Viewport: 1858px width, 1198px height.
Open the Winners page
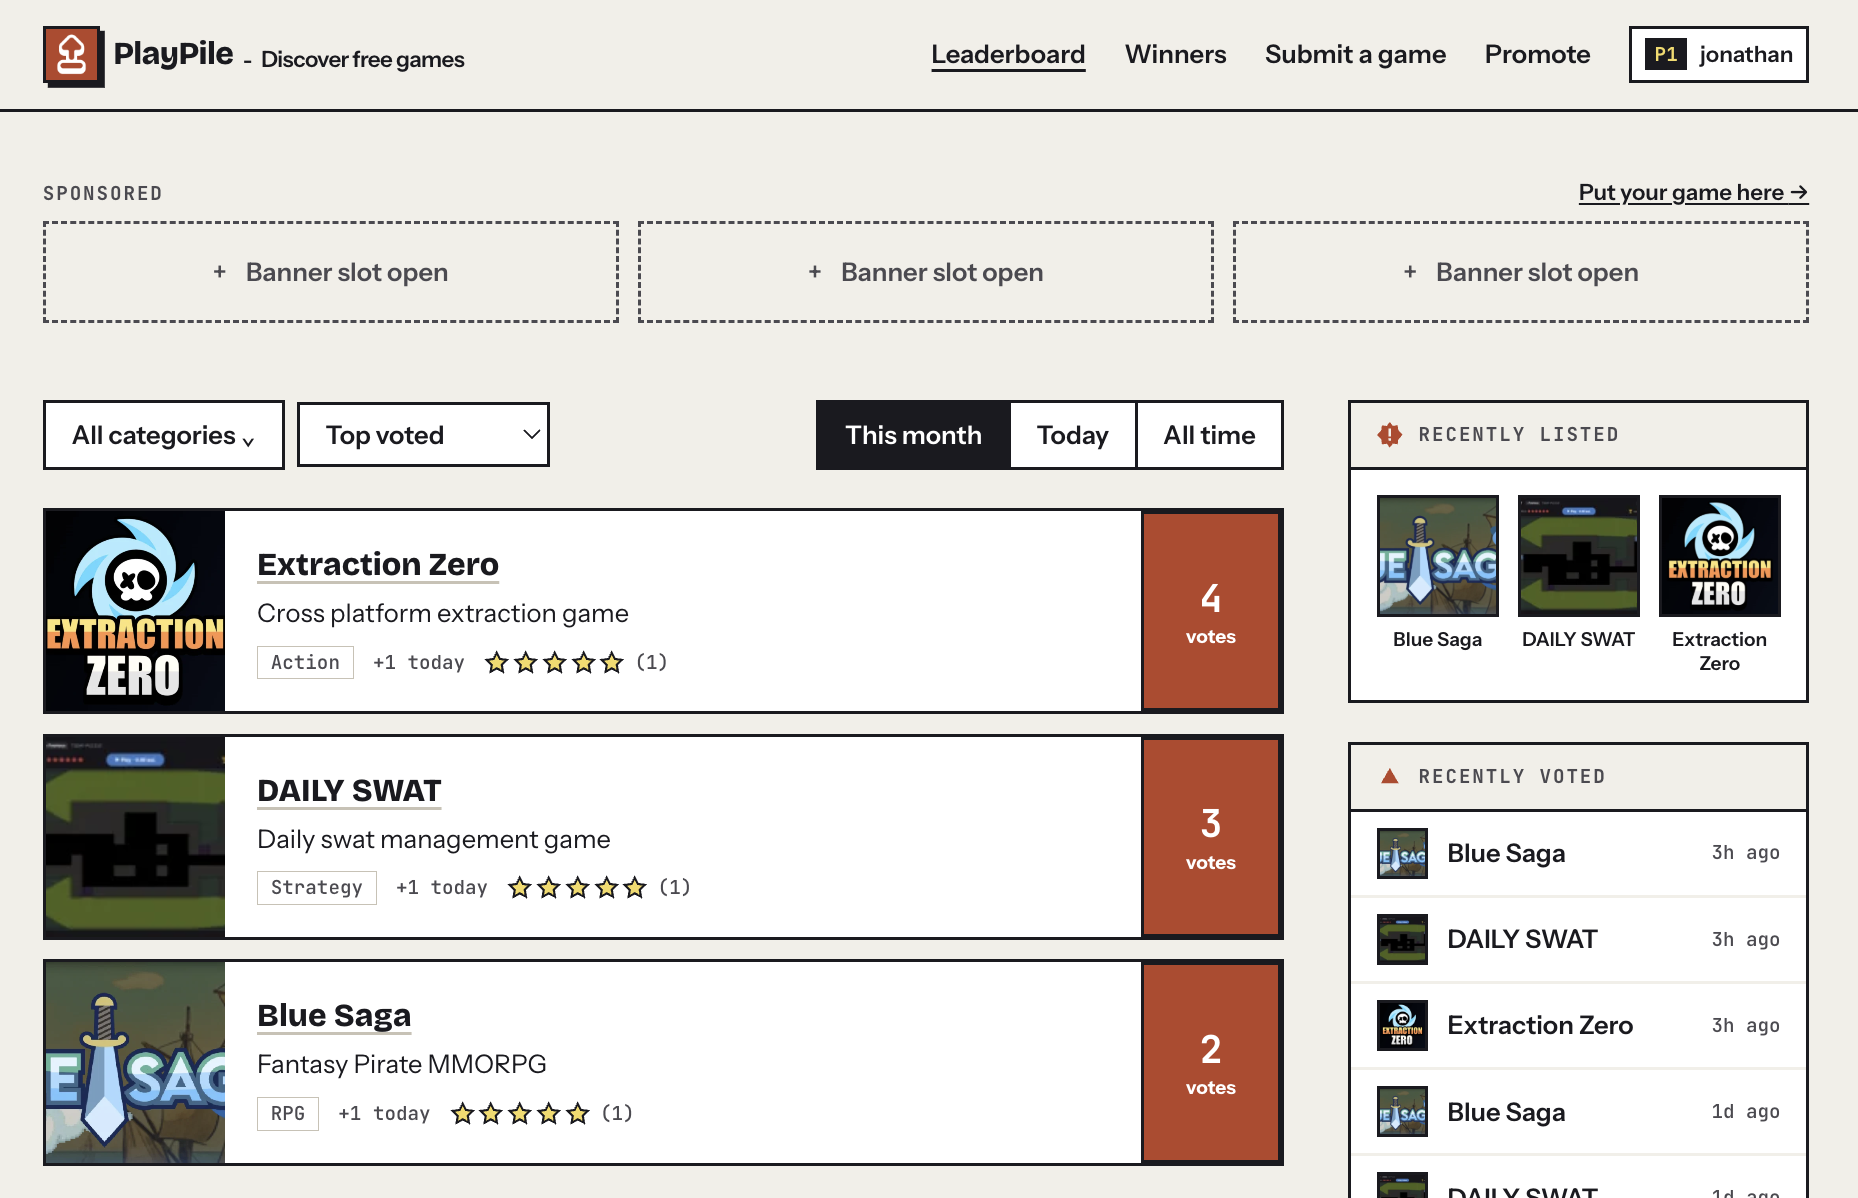pyautogui.click(x=1175, y=54)
